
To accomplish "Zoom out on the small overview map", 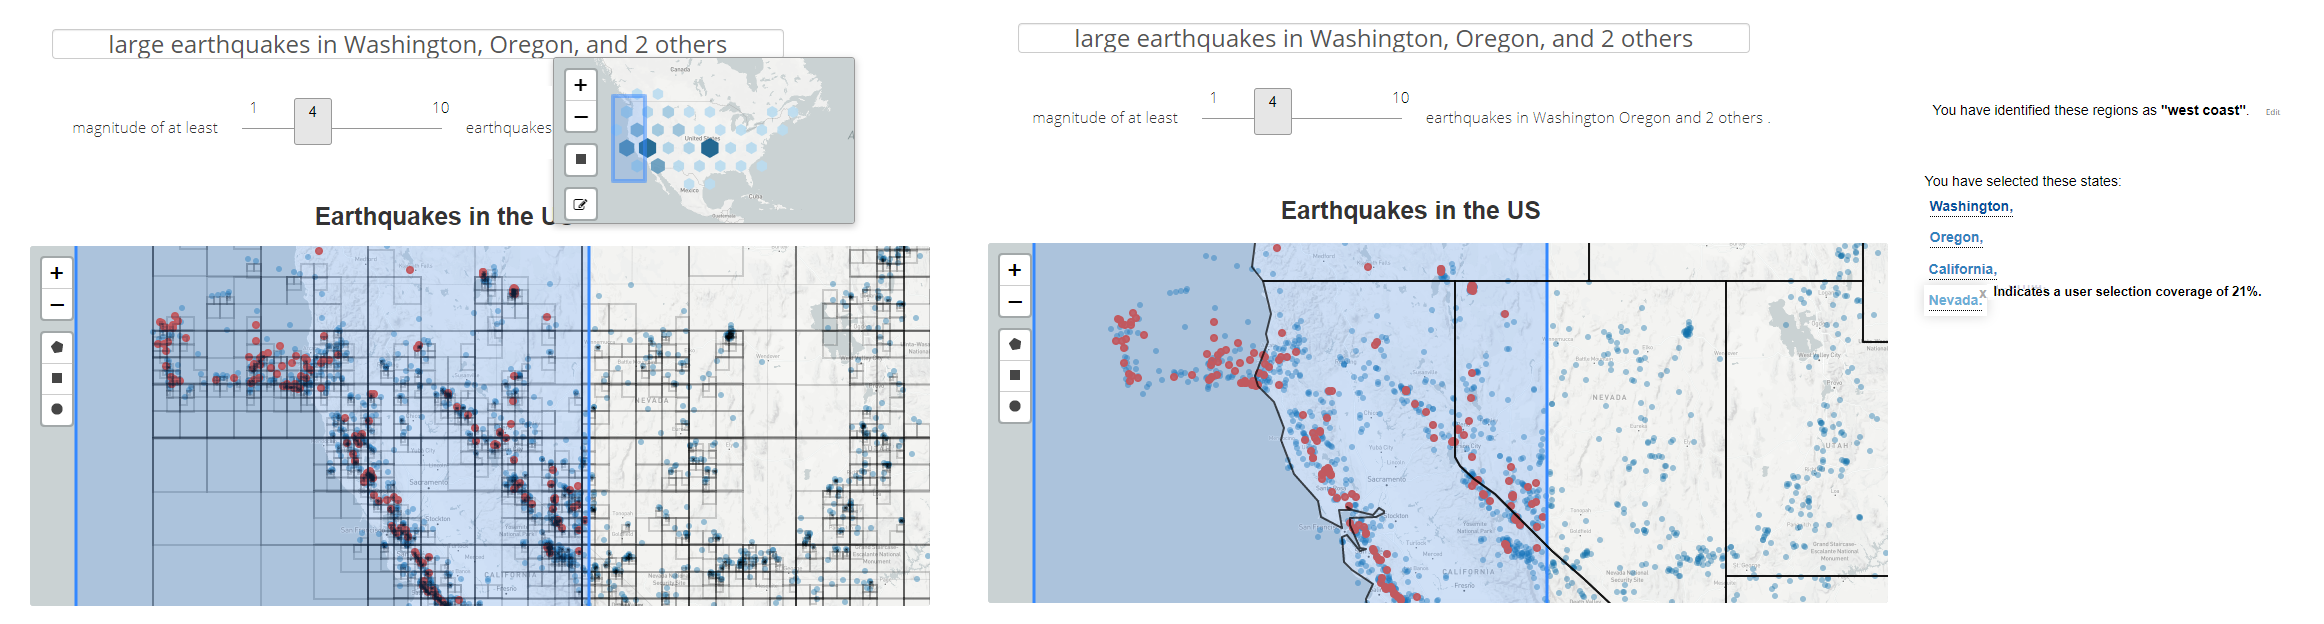I will coord(581,117).
